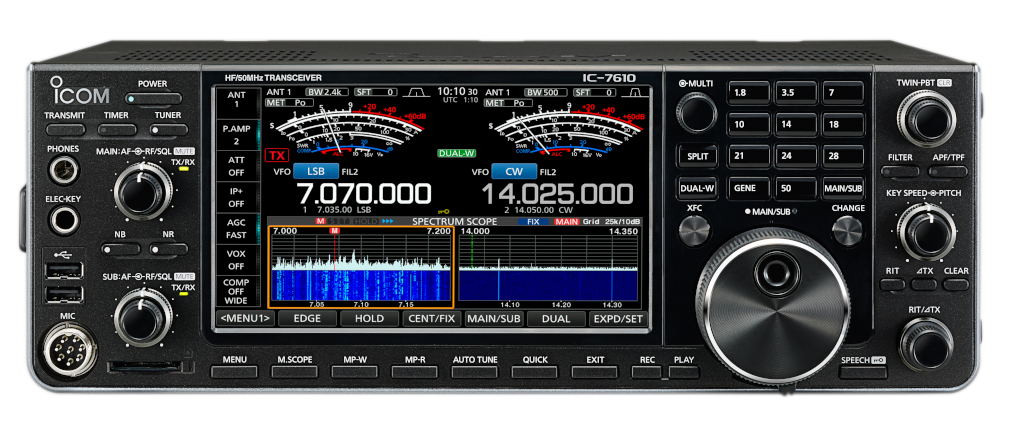1010x421 pixels.
Task: Click the AUTO TUNE button
Action: [475, 372]
